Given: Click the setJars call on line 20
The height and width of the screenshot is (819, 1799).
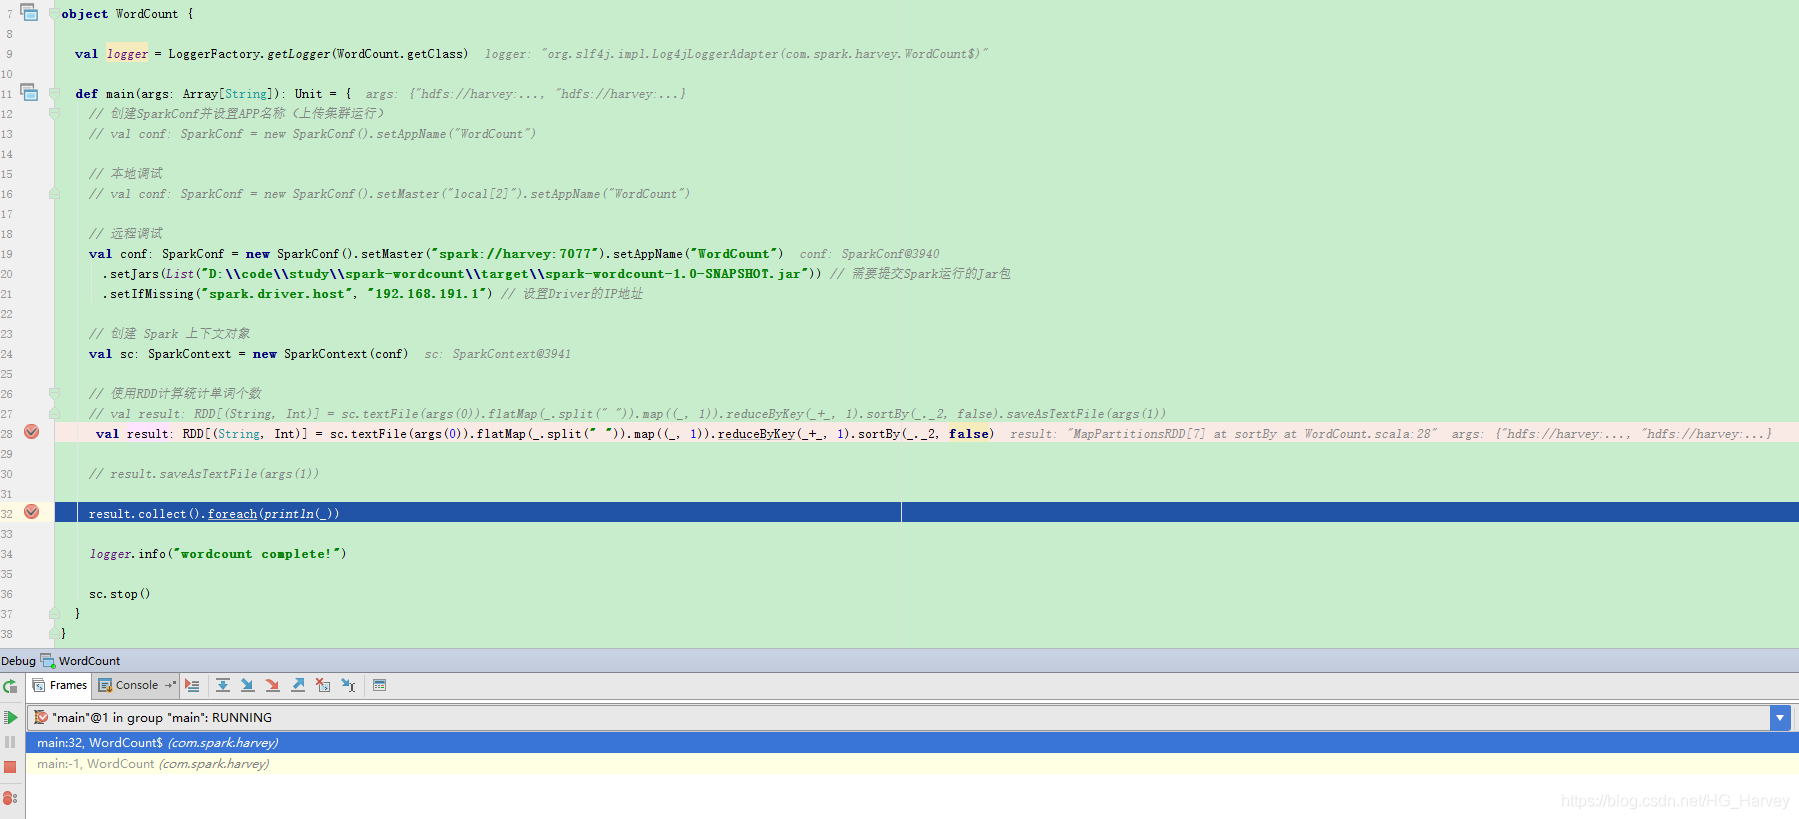Looking at the screenshot, I should (x=462, y=274).
